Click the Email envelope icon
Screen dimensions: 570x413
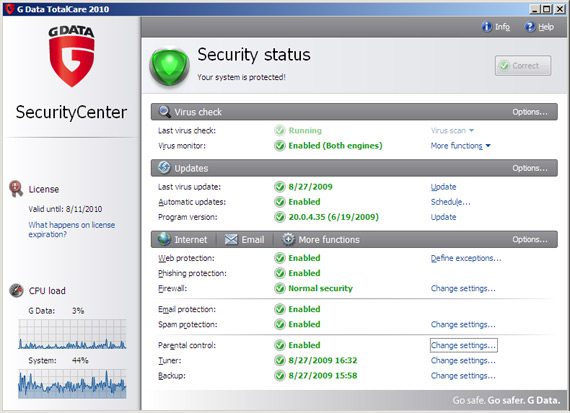pos(231,240)
